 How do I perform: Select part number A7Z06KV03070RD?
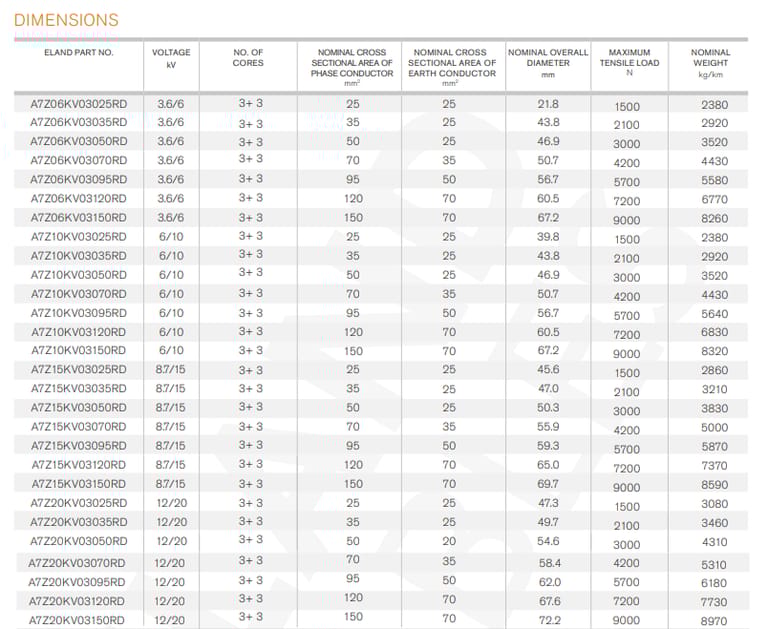point(79,160)
